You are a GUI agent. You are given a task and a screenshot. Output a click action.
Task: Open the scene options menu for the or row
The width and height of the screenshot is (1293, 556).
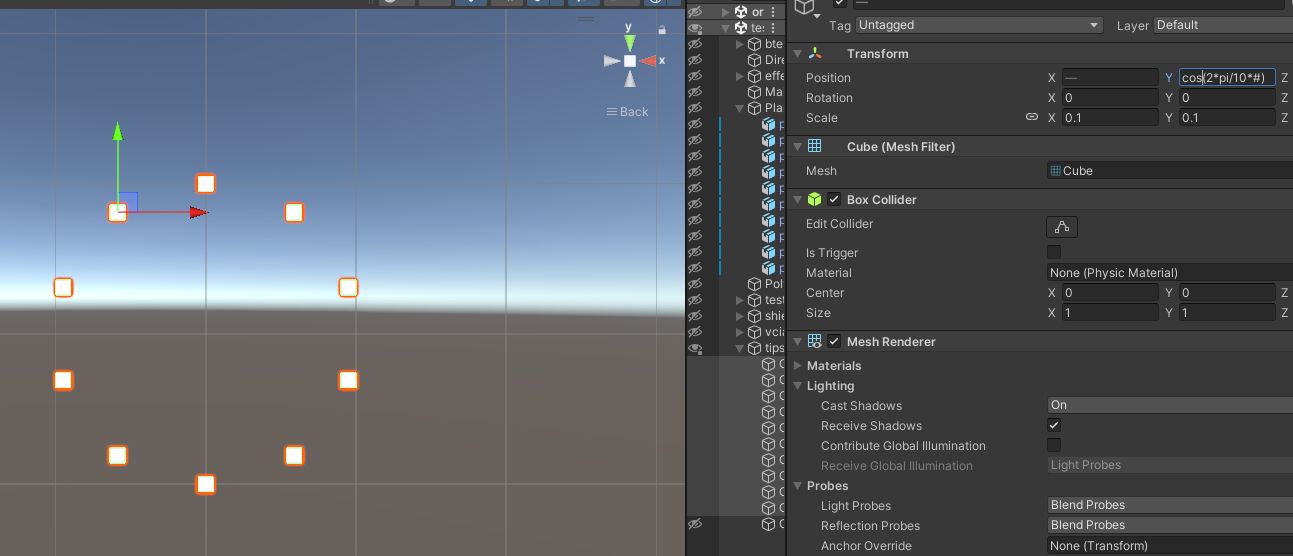click(x=773, y=12)
